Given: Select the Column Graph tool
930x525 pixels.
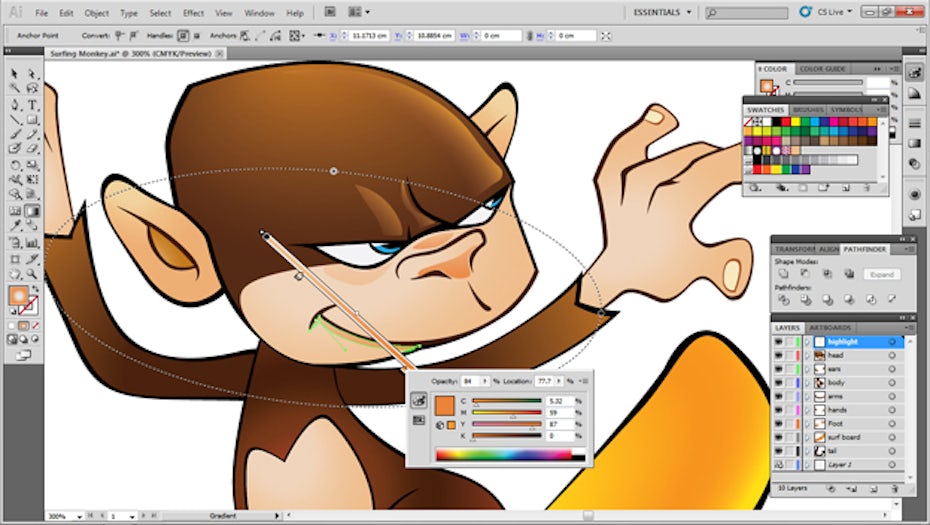Looking at the screenshot, I should coord(32,243).
